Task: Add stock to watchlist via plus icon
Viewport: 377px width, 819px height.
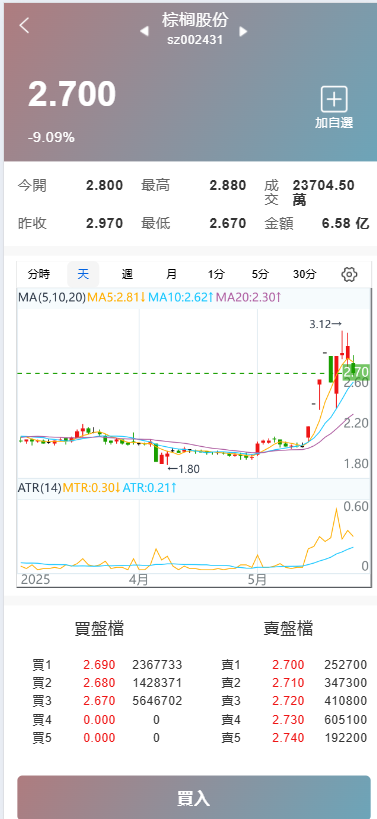Action: click(x=334, y=99)
